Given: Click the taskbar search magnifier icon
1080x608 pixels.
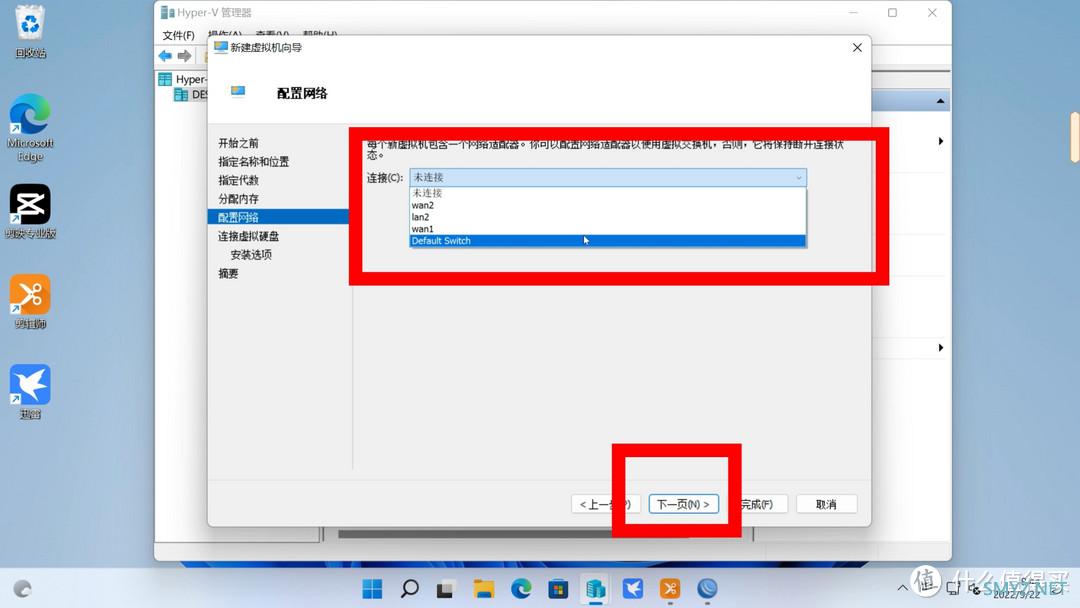Looking at the screenshot, I should 409,588.
